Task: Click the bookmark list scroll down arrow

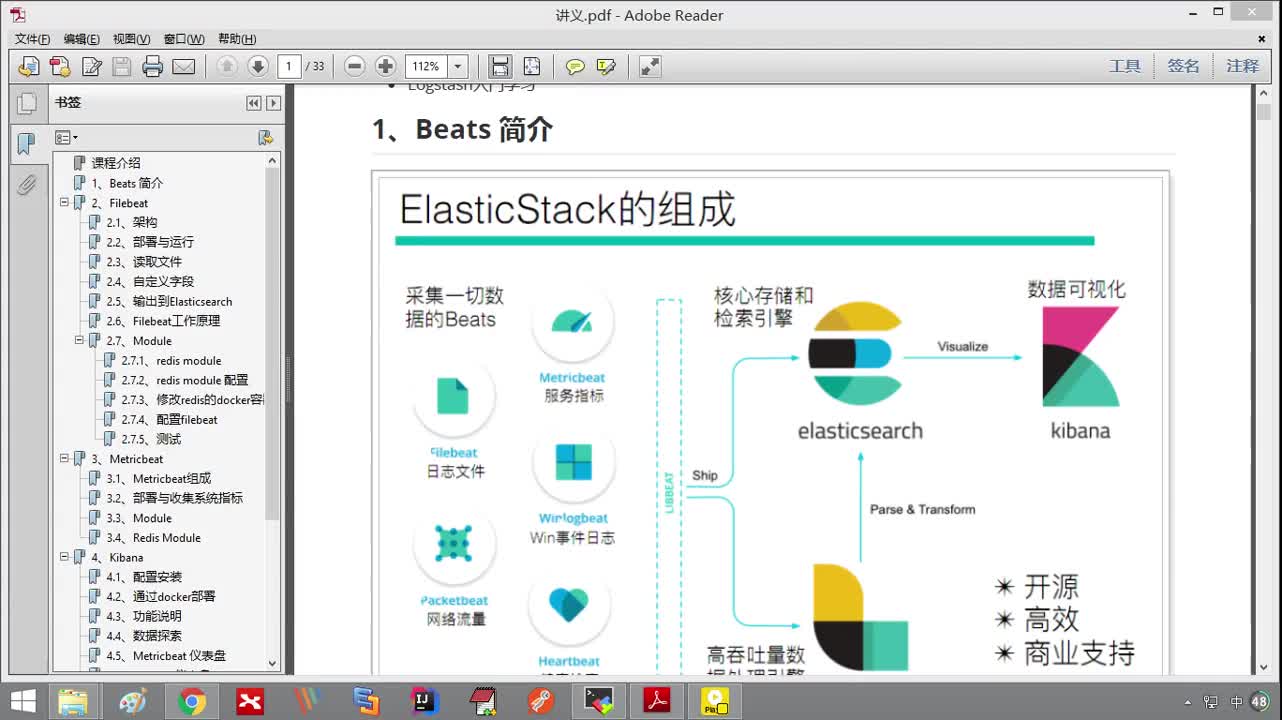Action: pos(272,663)
